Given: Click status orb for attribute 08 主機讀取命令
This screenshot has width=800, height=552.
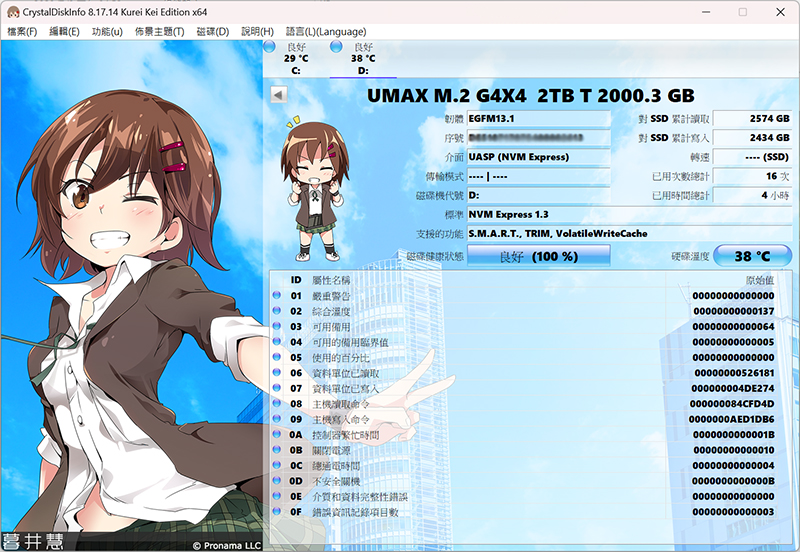Looking at the screenshot, I should click(x=277, y=403).
